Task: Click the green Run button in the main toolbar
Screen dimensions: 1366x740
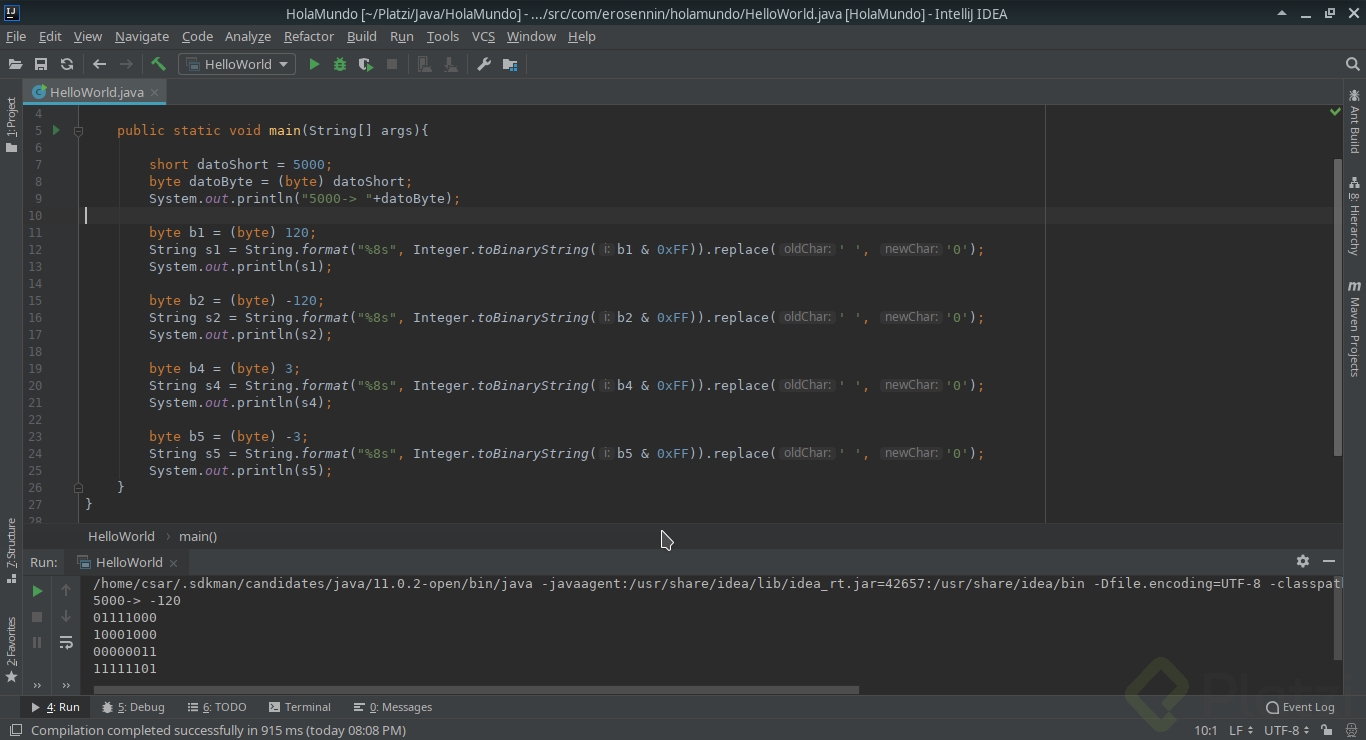Action: pos(314,64)
